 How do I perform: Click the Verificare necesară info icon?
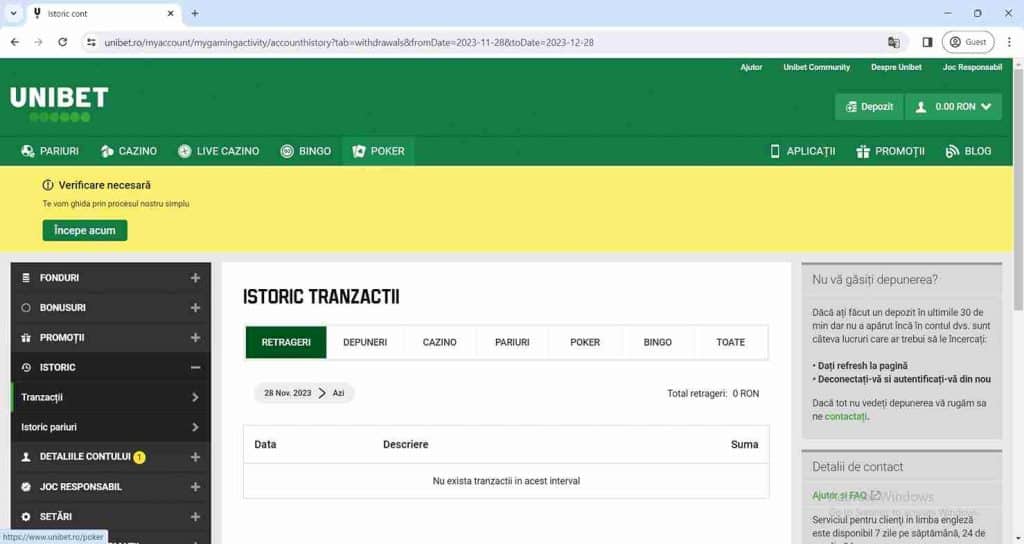(x=48, y=185)
